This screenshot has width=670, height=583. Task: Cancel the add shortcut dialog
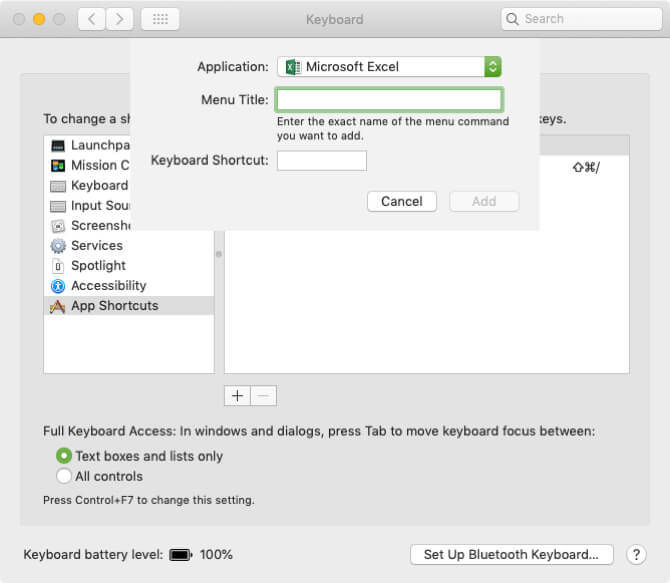pos(402,201)
